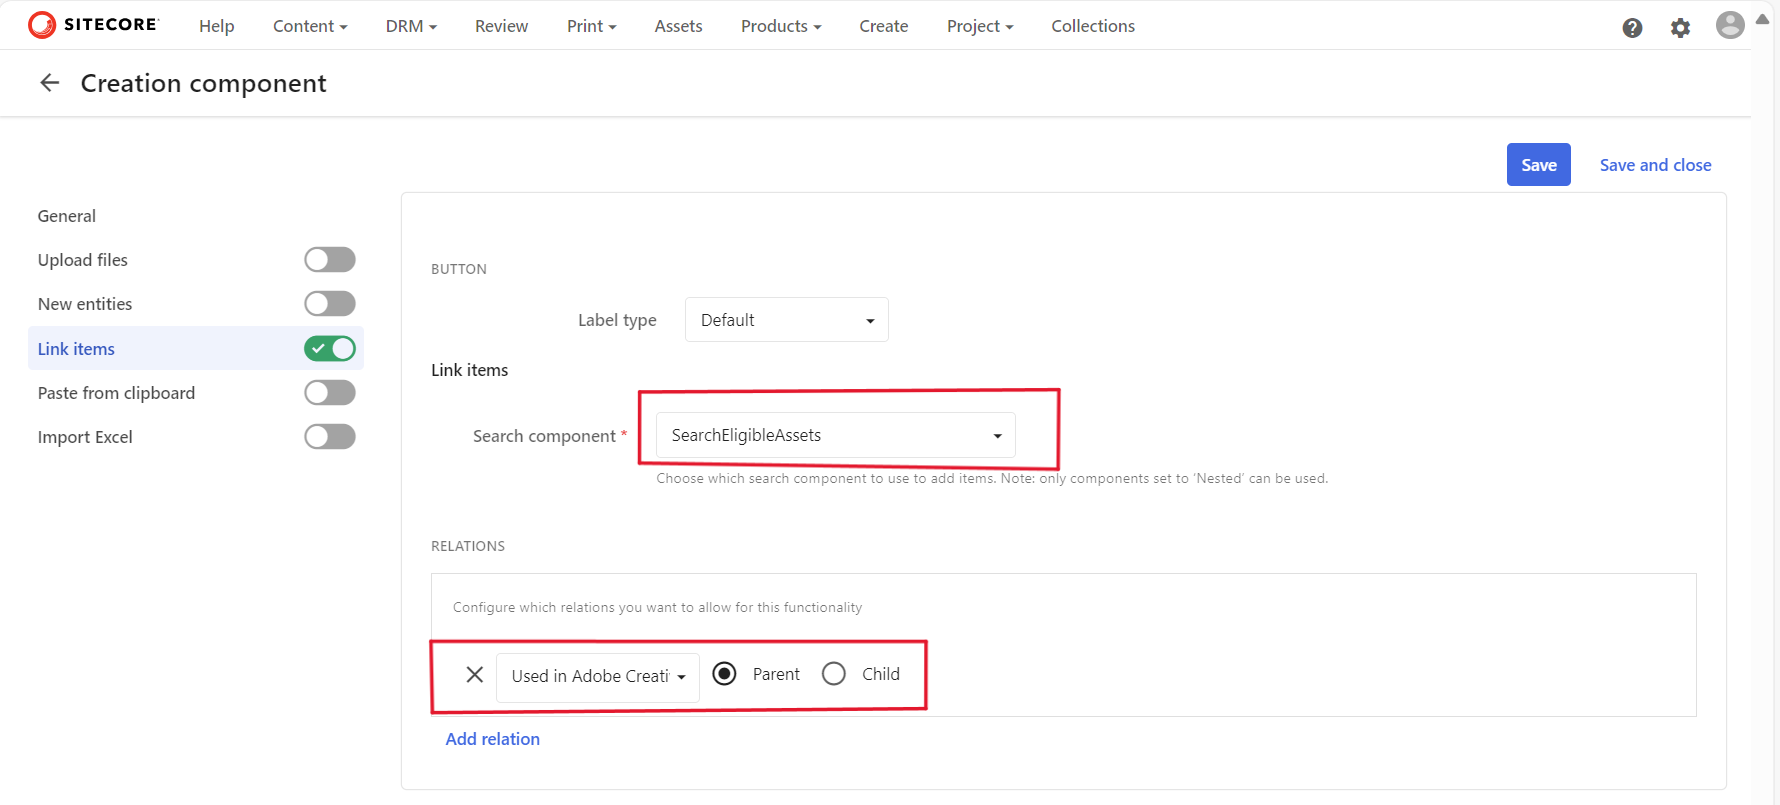Enable the Upload files toggle
This screenshot has width=1780, height=805.
tap(329, 260)
